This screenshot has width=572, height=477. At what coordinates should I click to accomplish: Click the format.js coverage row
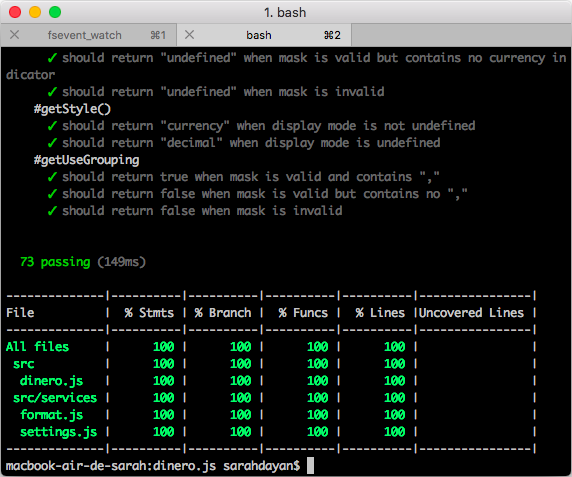(270, 415)
